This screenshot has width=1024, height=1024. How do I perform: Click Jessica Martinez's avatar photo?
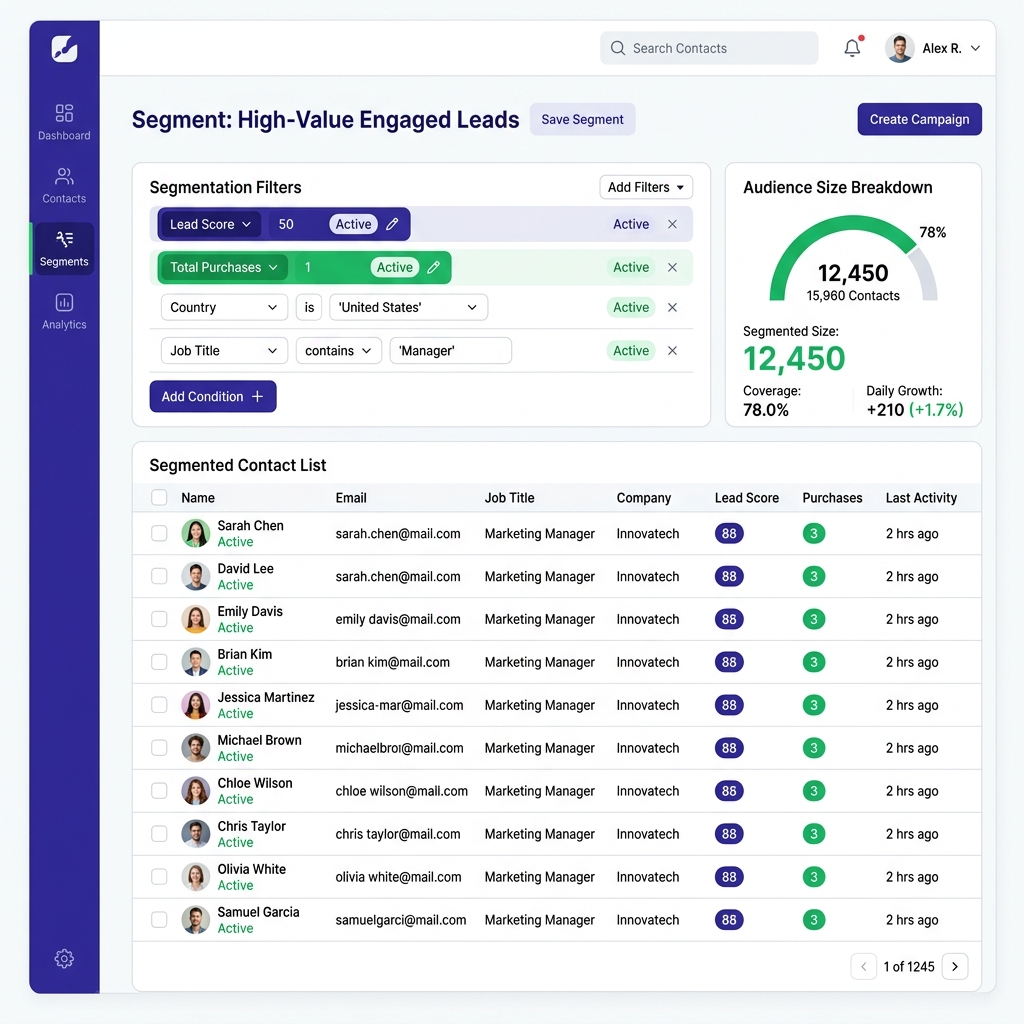pyautogui.click(x=195, y=705)
